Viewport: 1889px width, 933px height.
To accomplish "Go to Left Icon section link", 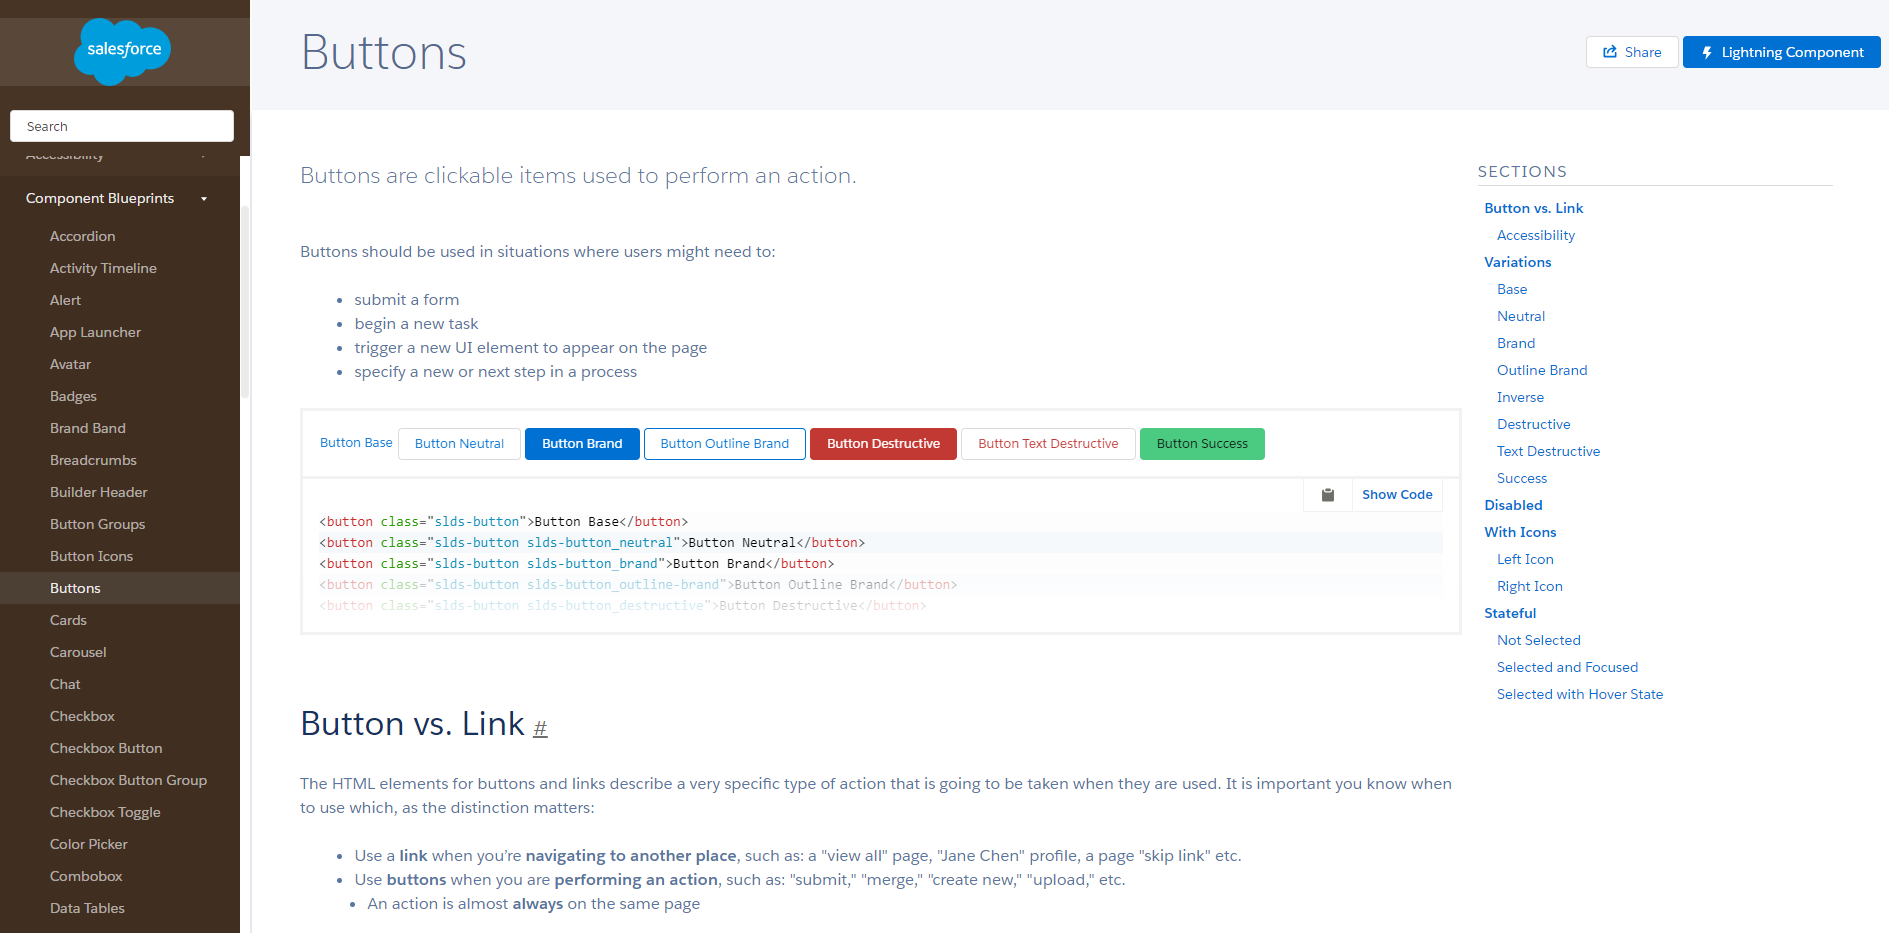I will (x=1525, y=559).
